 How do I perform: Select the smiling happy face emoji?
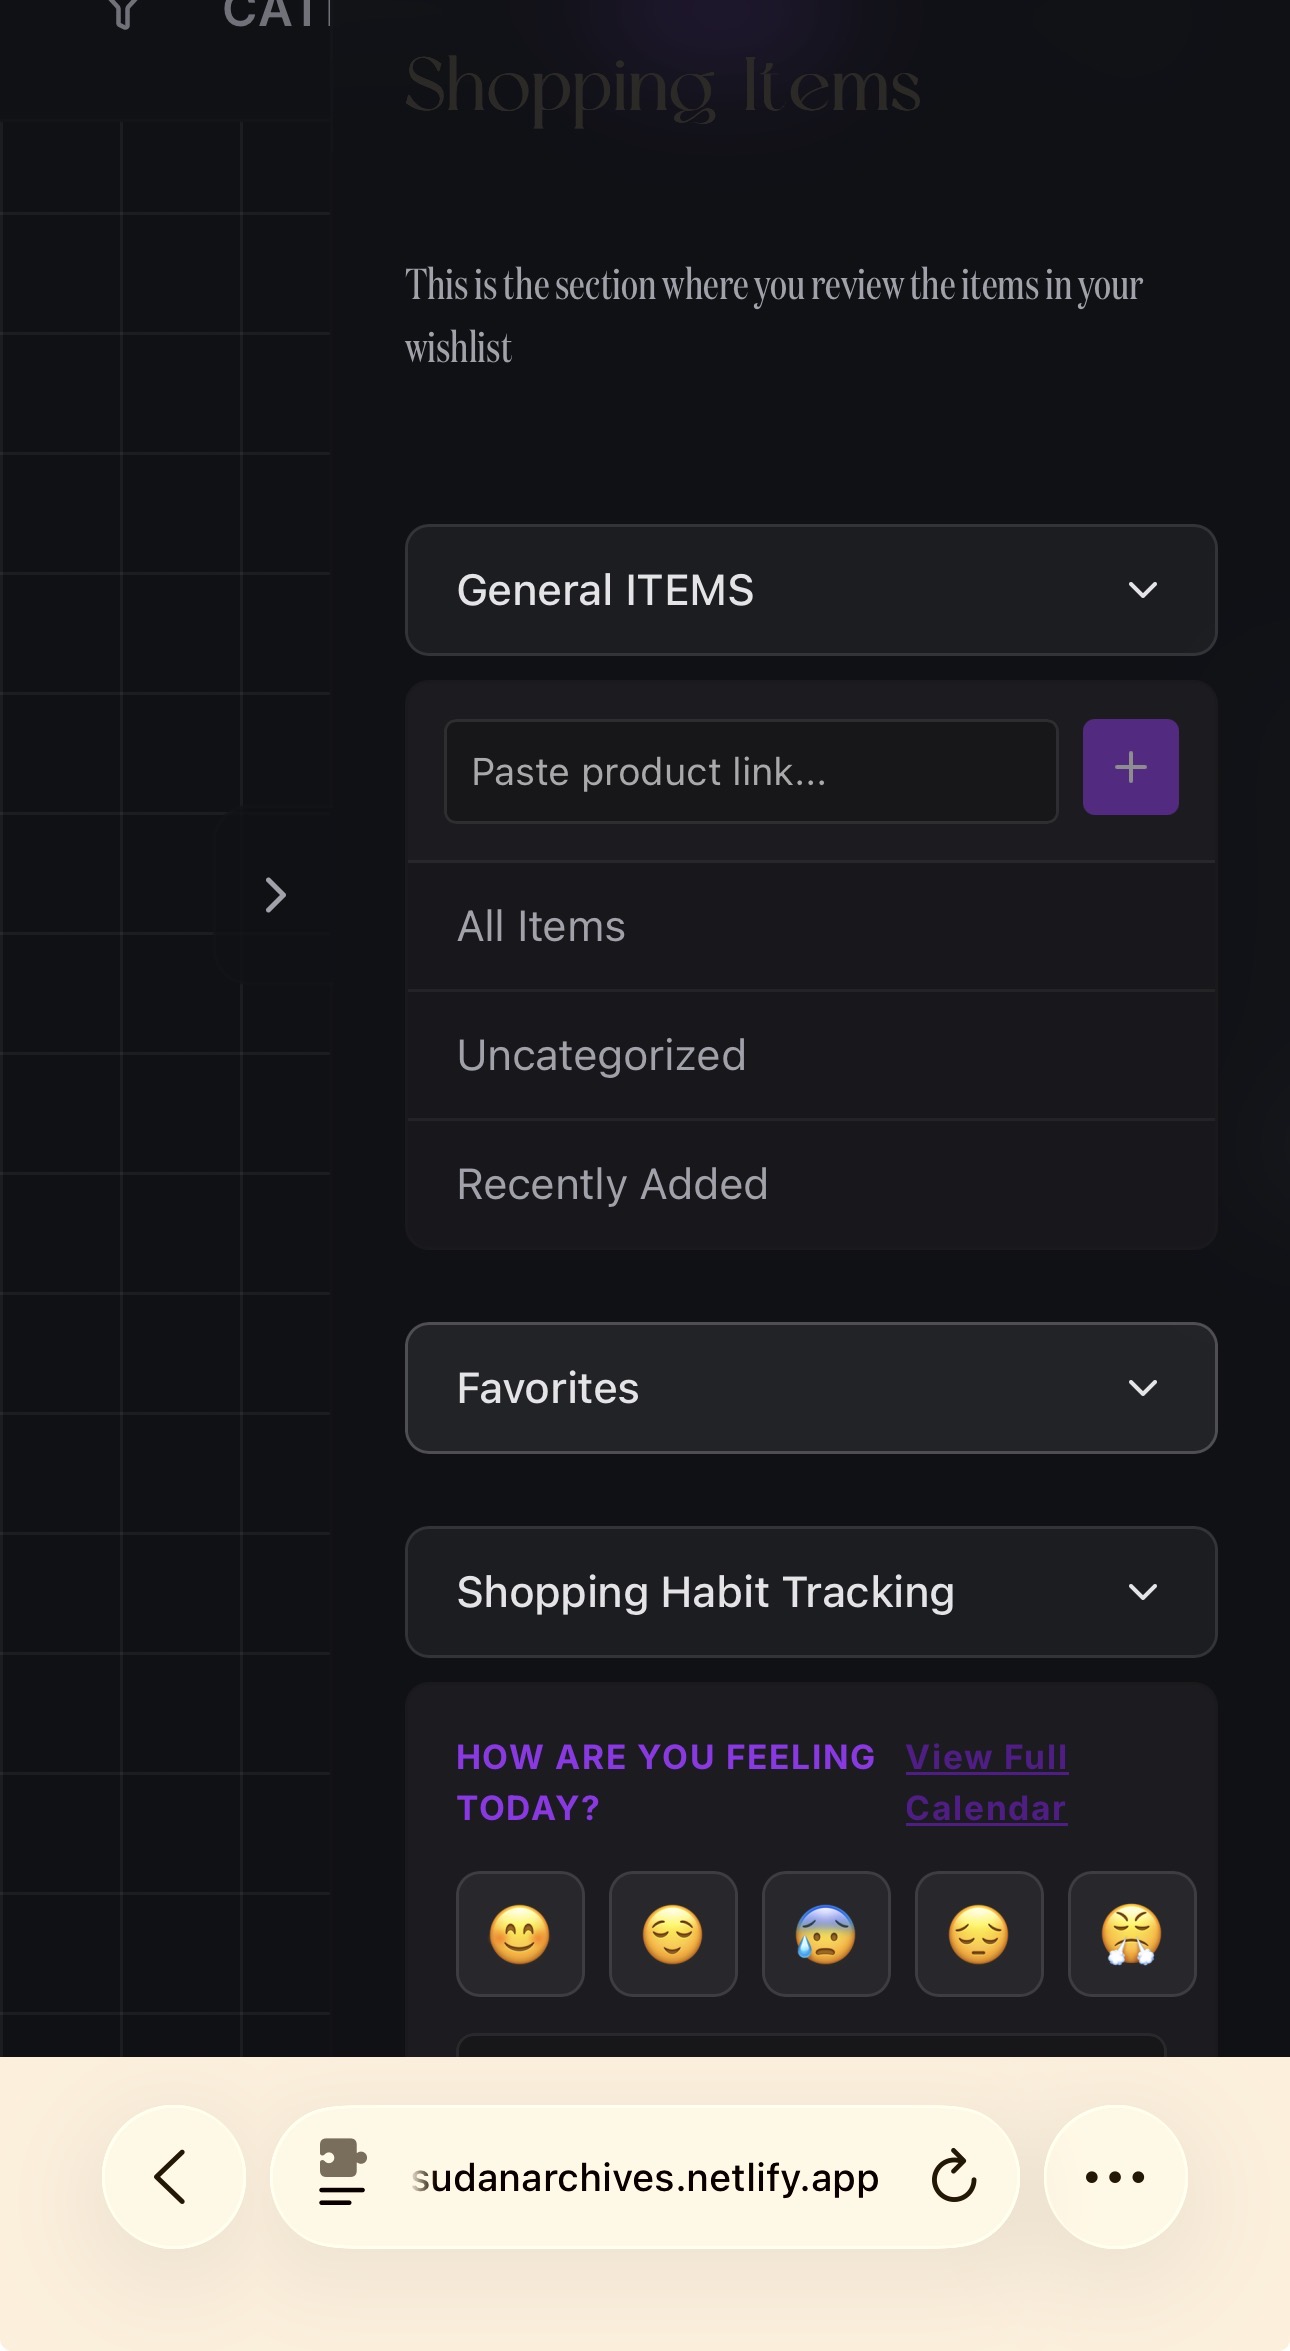[x=520, y=1934]
